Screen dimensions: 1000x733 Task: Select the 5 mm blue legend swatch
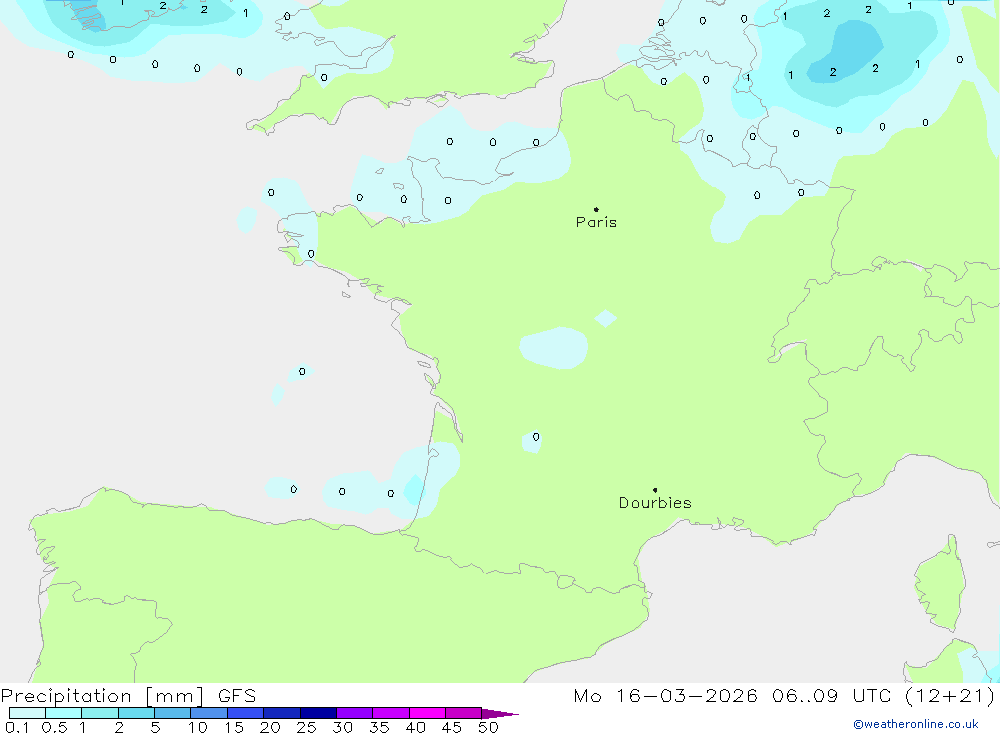173,713
